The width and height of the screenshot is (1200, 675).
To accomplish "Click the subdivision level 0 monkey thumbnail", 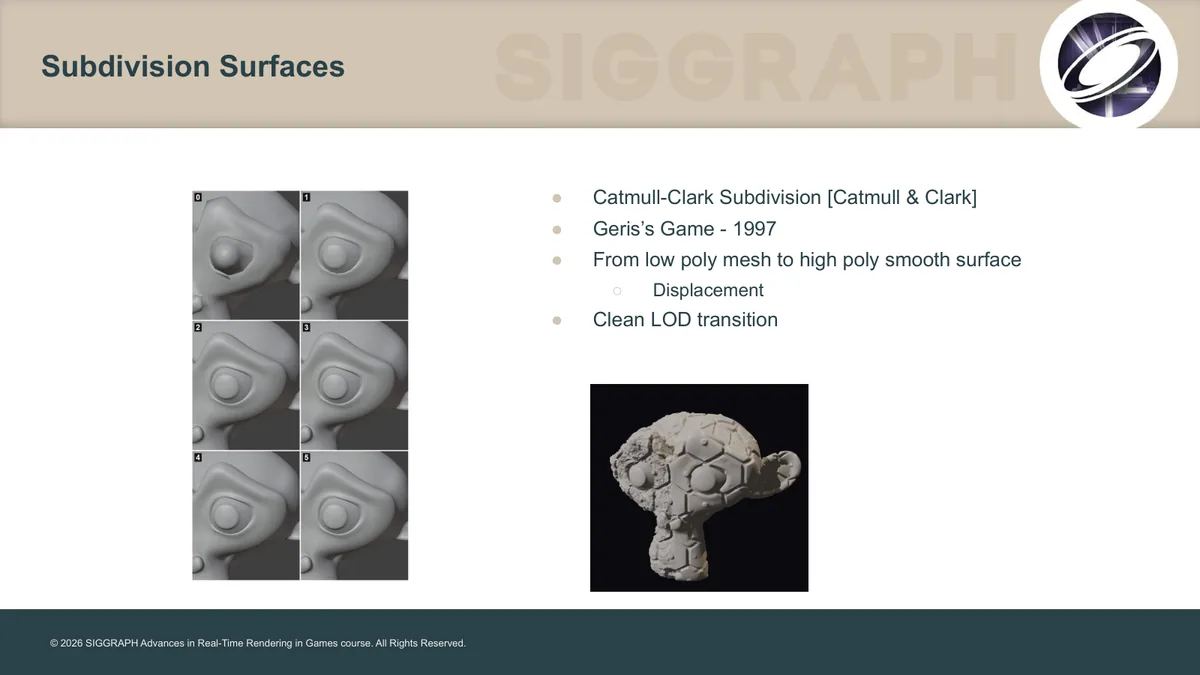I will [x=246, y=255].
